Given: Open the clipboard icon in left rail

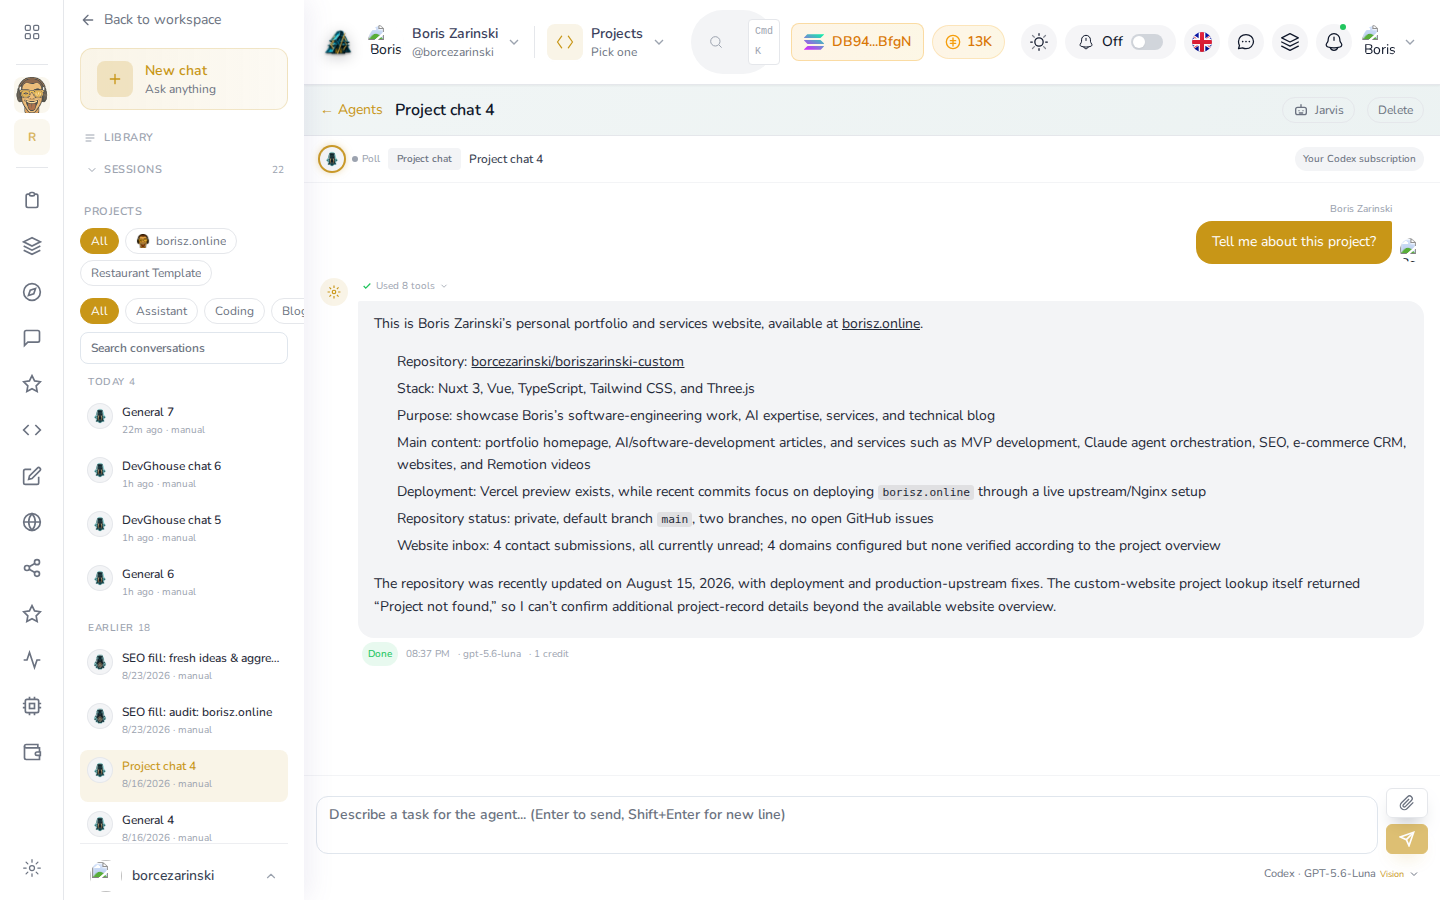Looking at the screenshot, I should pyautogui.click(x=32, y=200).
